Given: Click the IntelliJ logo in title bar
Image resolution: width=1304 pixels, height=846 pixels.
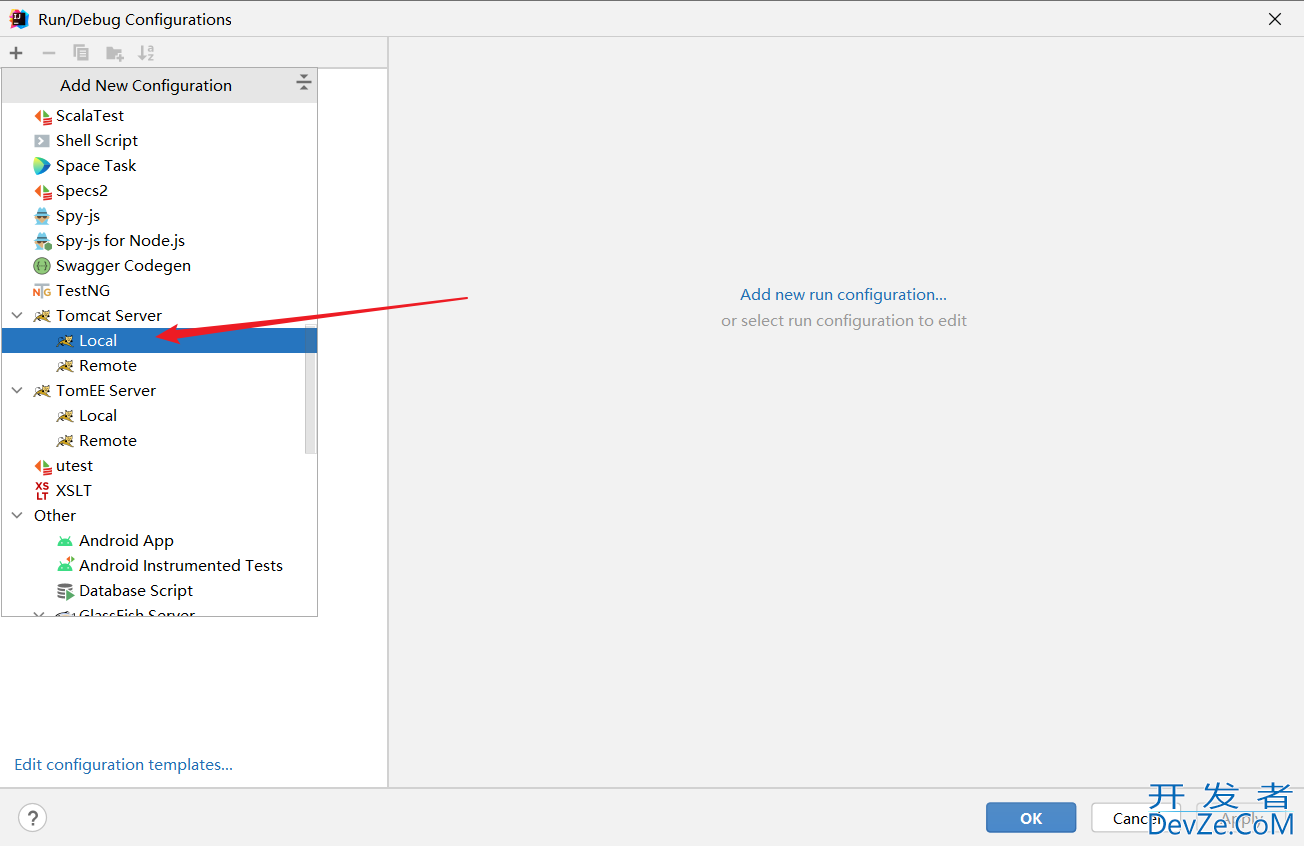Looking at the screenshot, I should click(19, 19).
